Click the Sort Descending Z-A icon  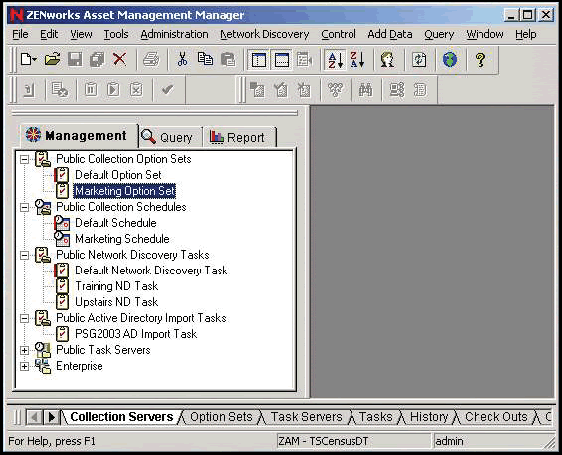pyautogui.click(x=357, y=60)
